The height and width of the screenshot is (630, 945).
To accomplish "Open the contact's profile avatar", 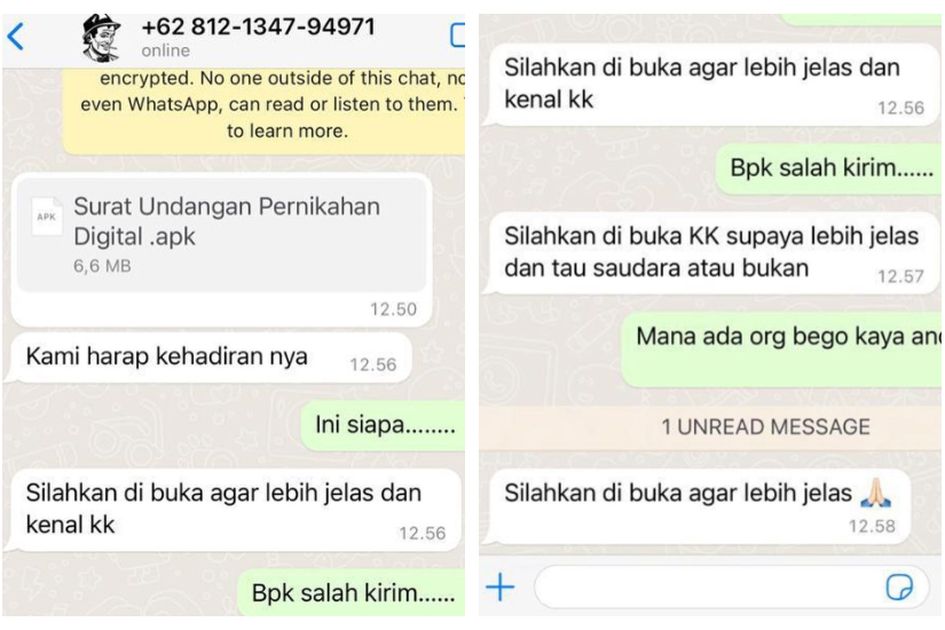I will [101, 38].
